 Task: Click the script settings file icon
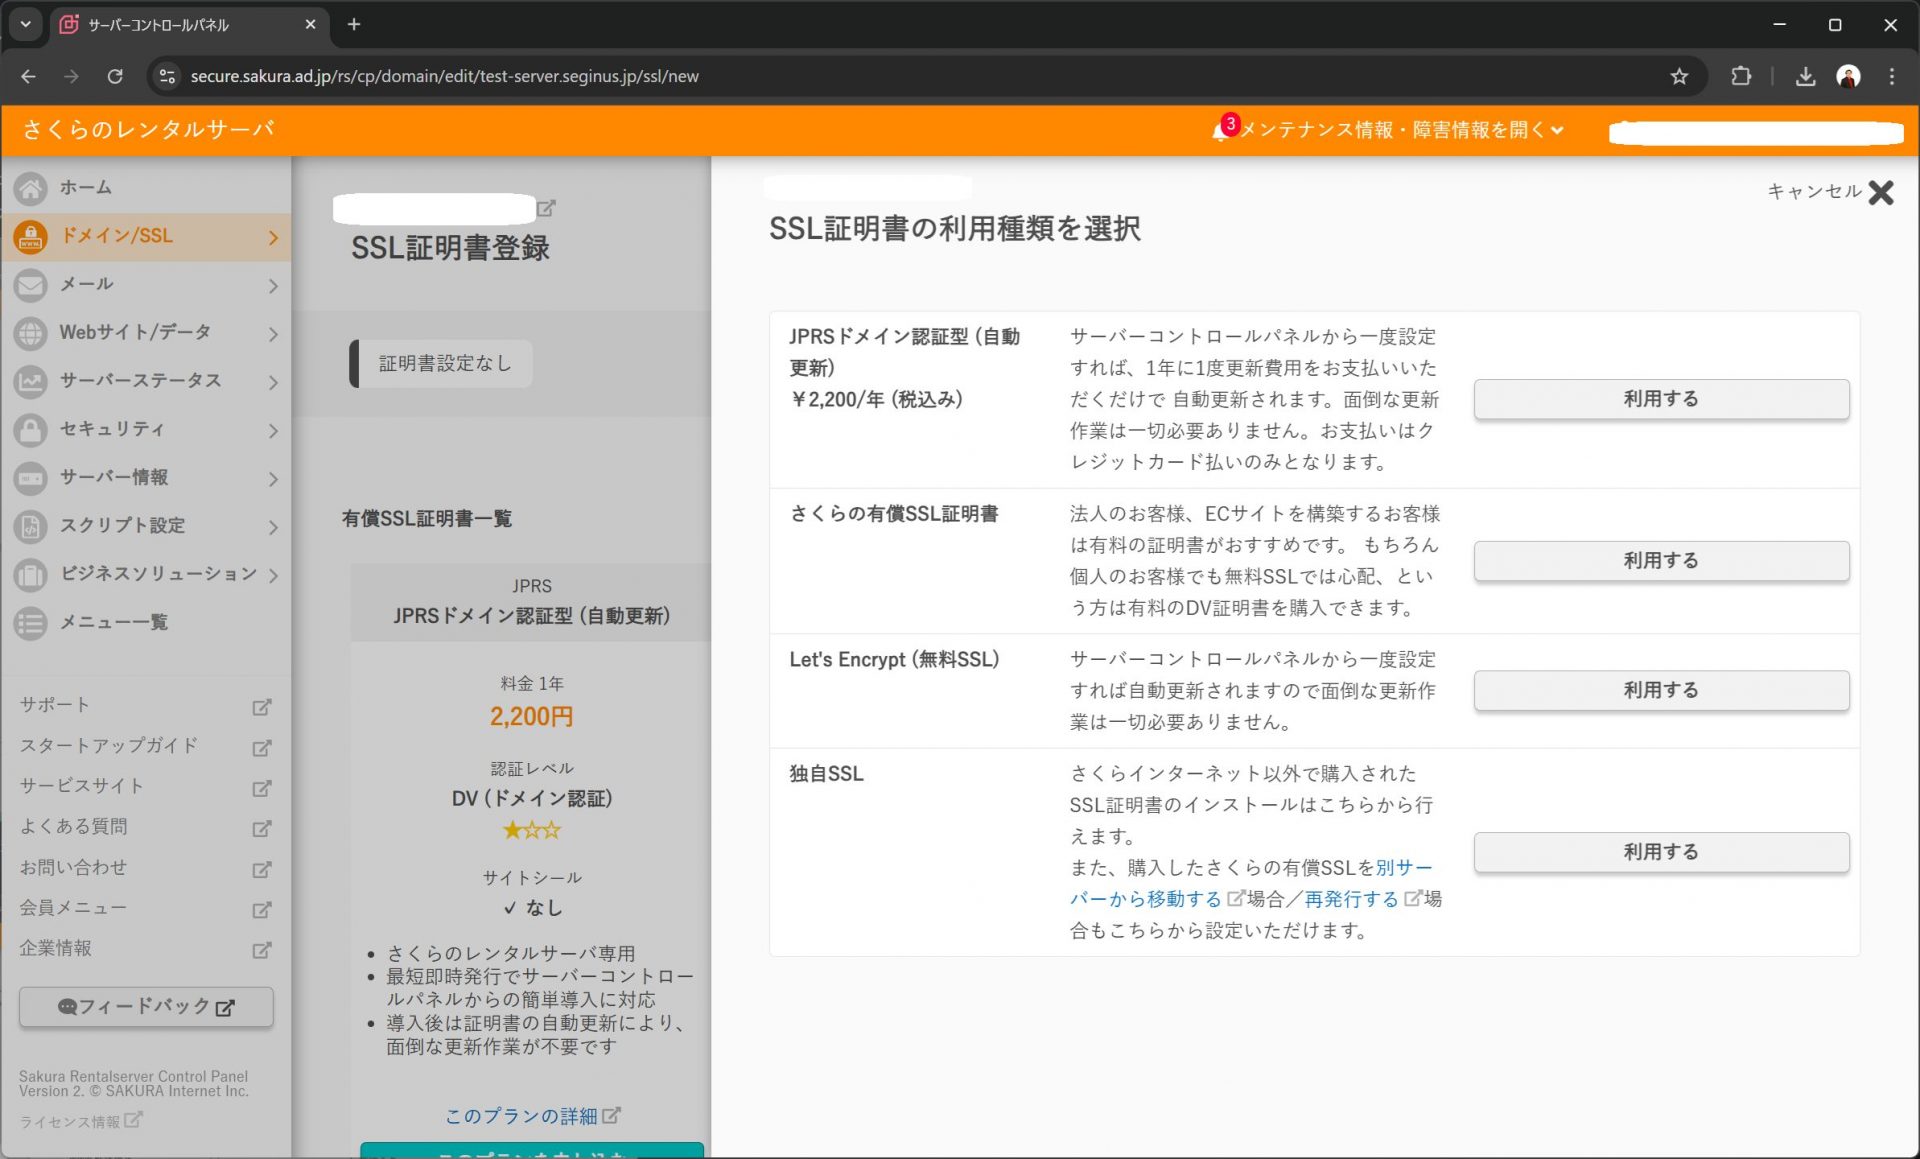[30, 526]
